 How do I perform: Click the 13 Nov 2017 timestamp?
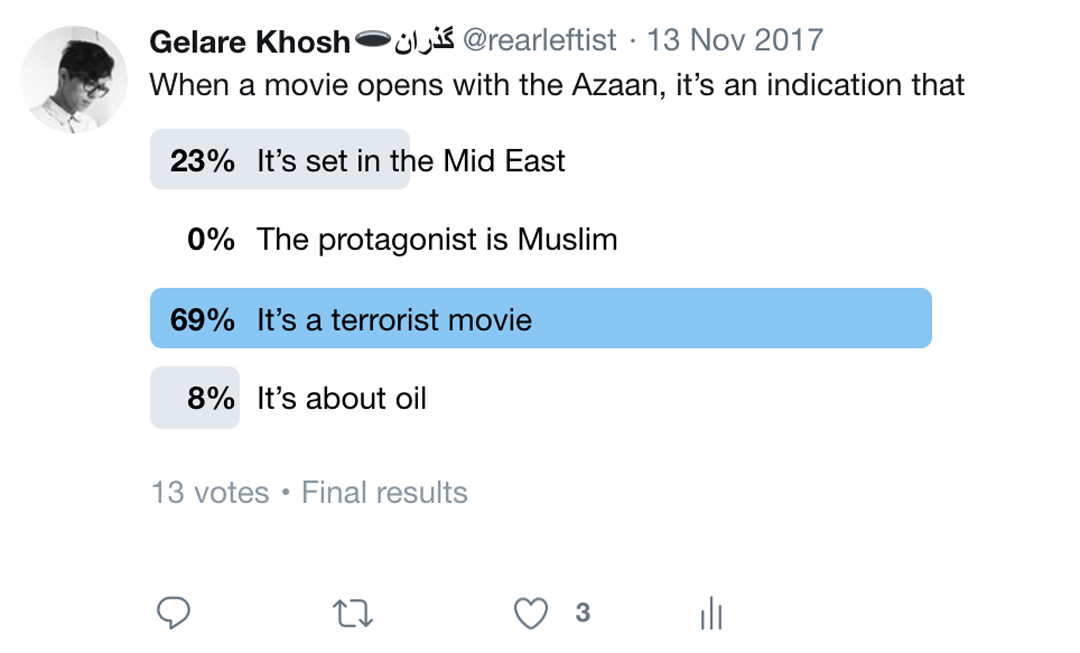click(735, 41)
